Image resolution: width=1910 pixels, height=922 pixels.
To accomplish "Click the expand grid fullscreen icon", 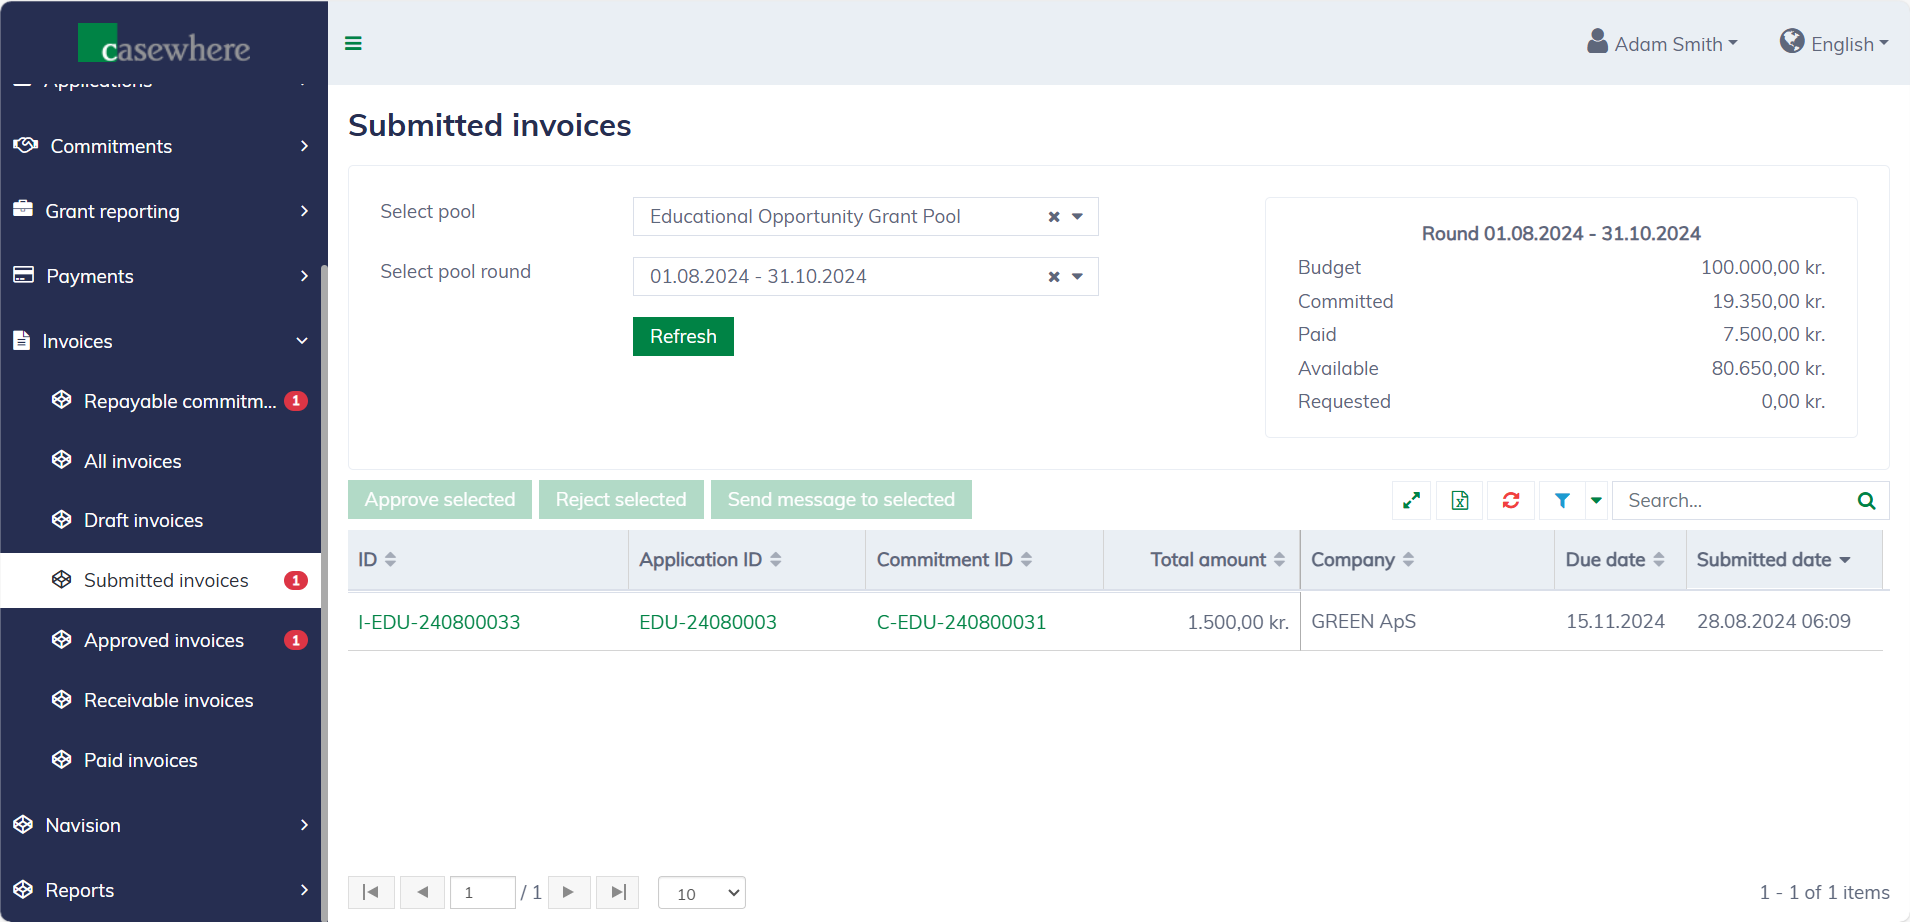I will coord(1411,500).
